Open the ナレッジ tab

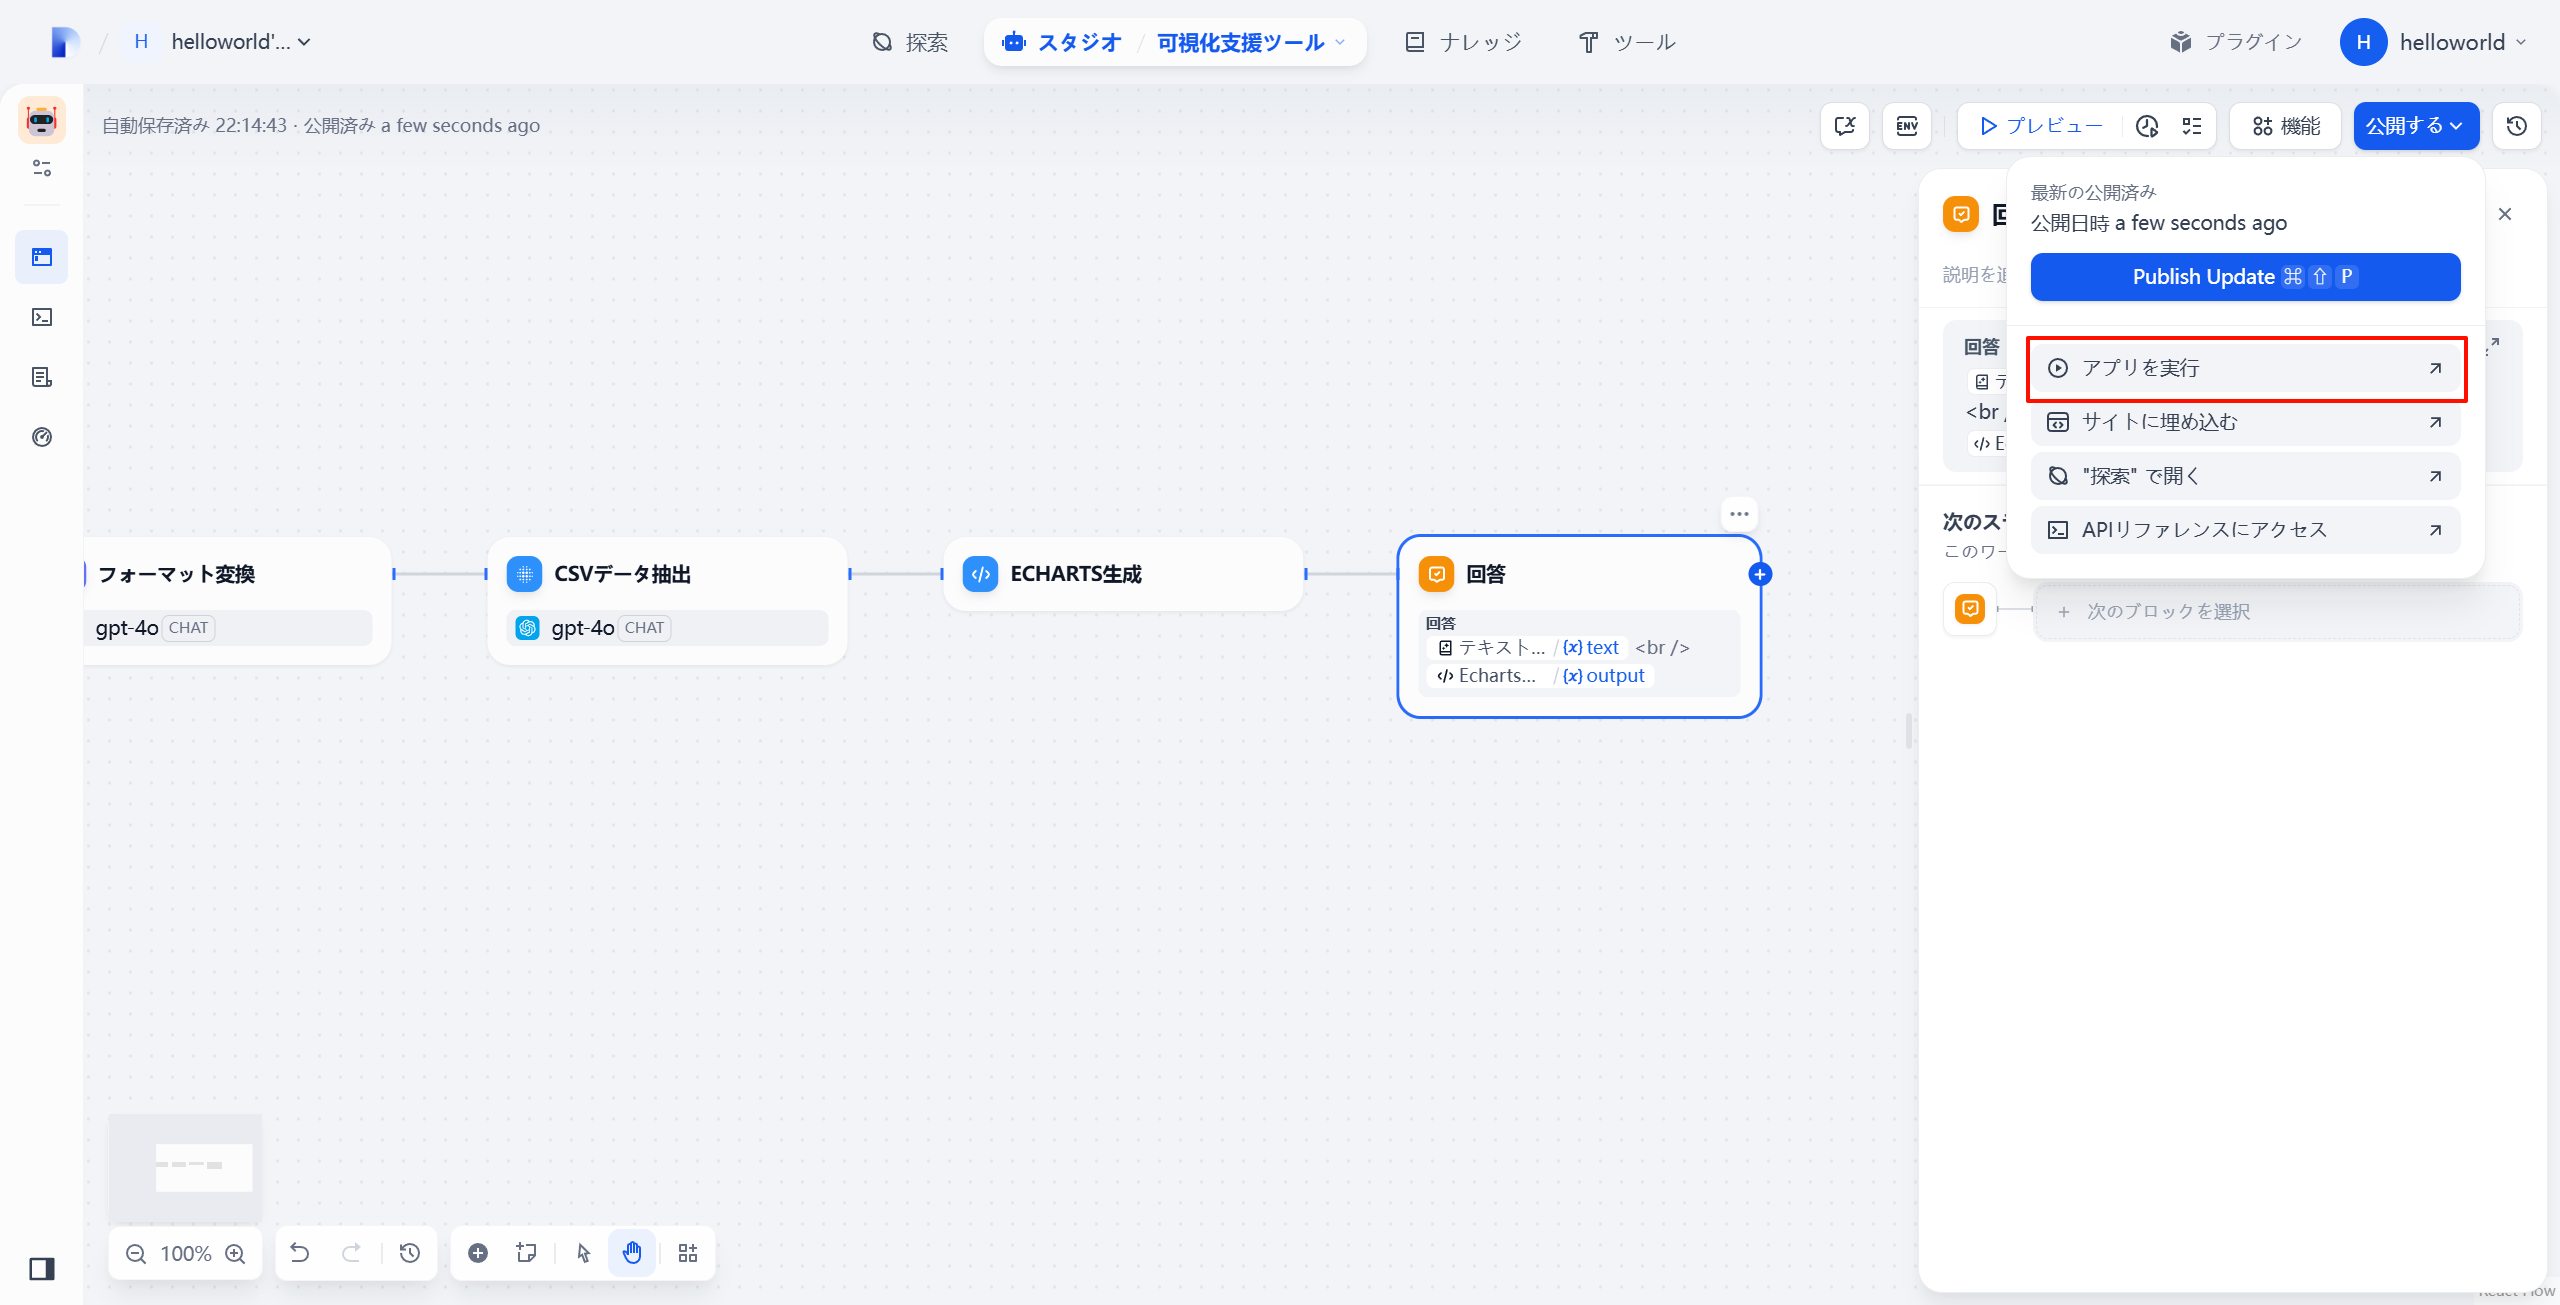pyautogui.click(x=1464, y=42)
